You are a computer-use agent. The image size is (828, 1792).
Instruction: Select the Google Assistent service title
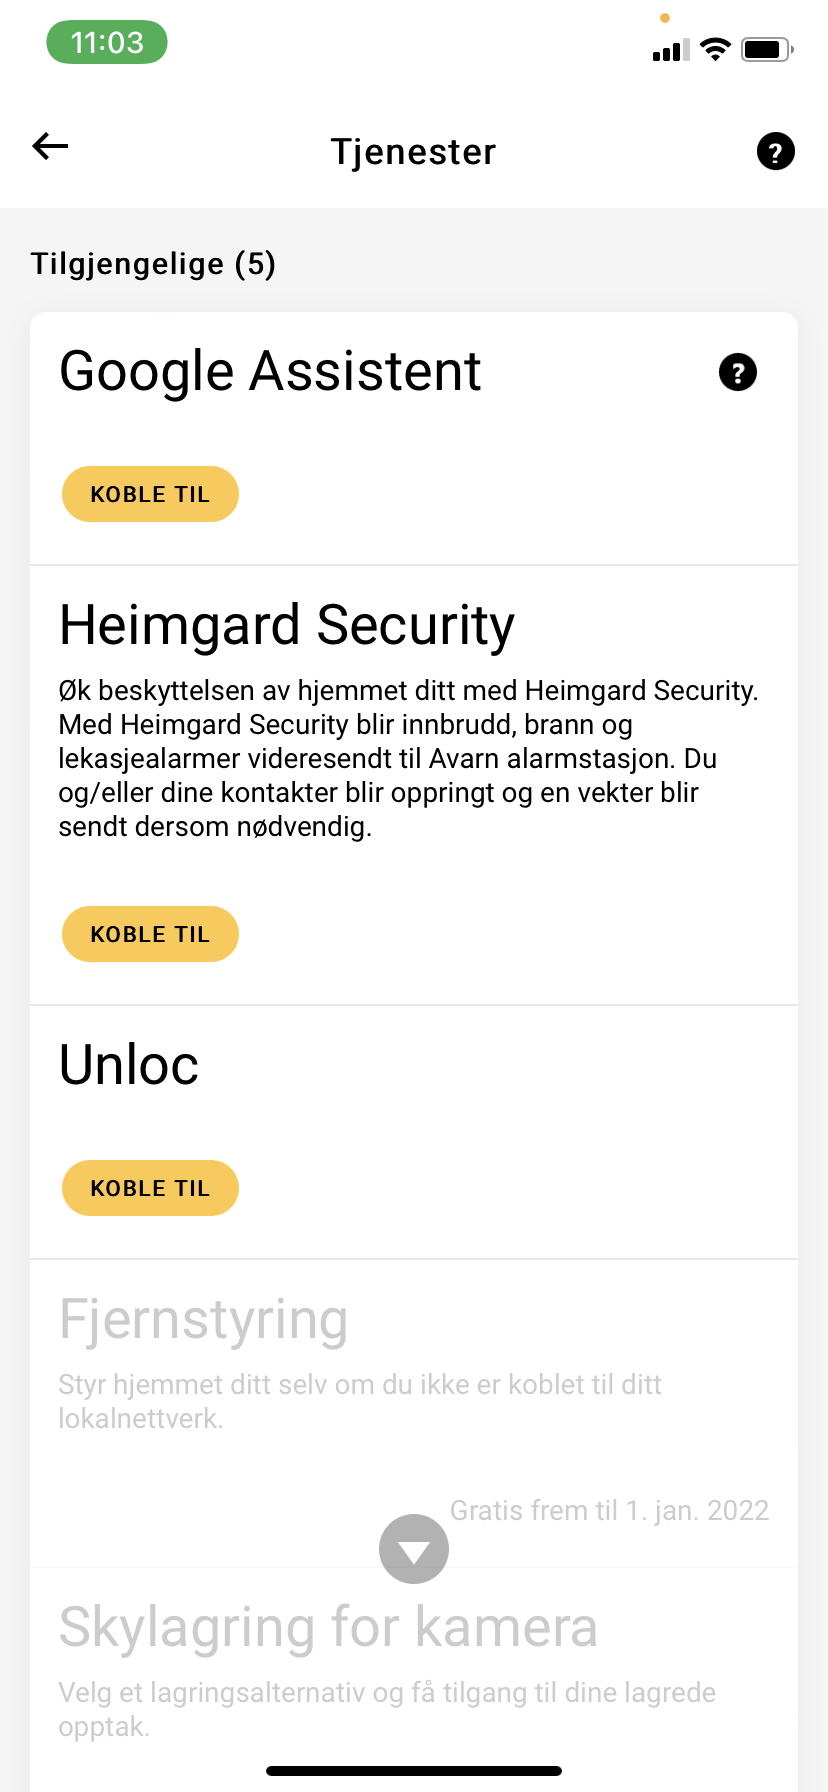click(270, 372)
